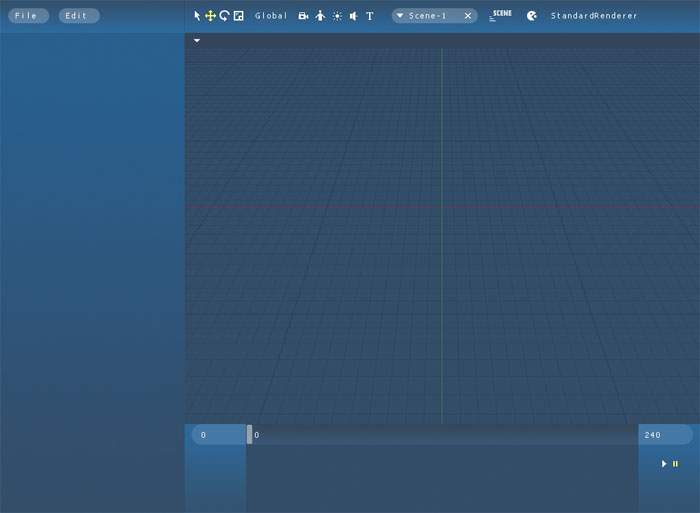Close Scene-1 with the X button

click(467, 16)
